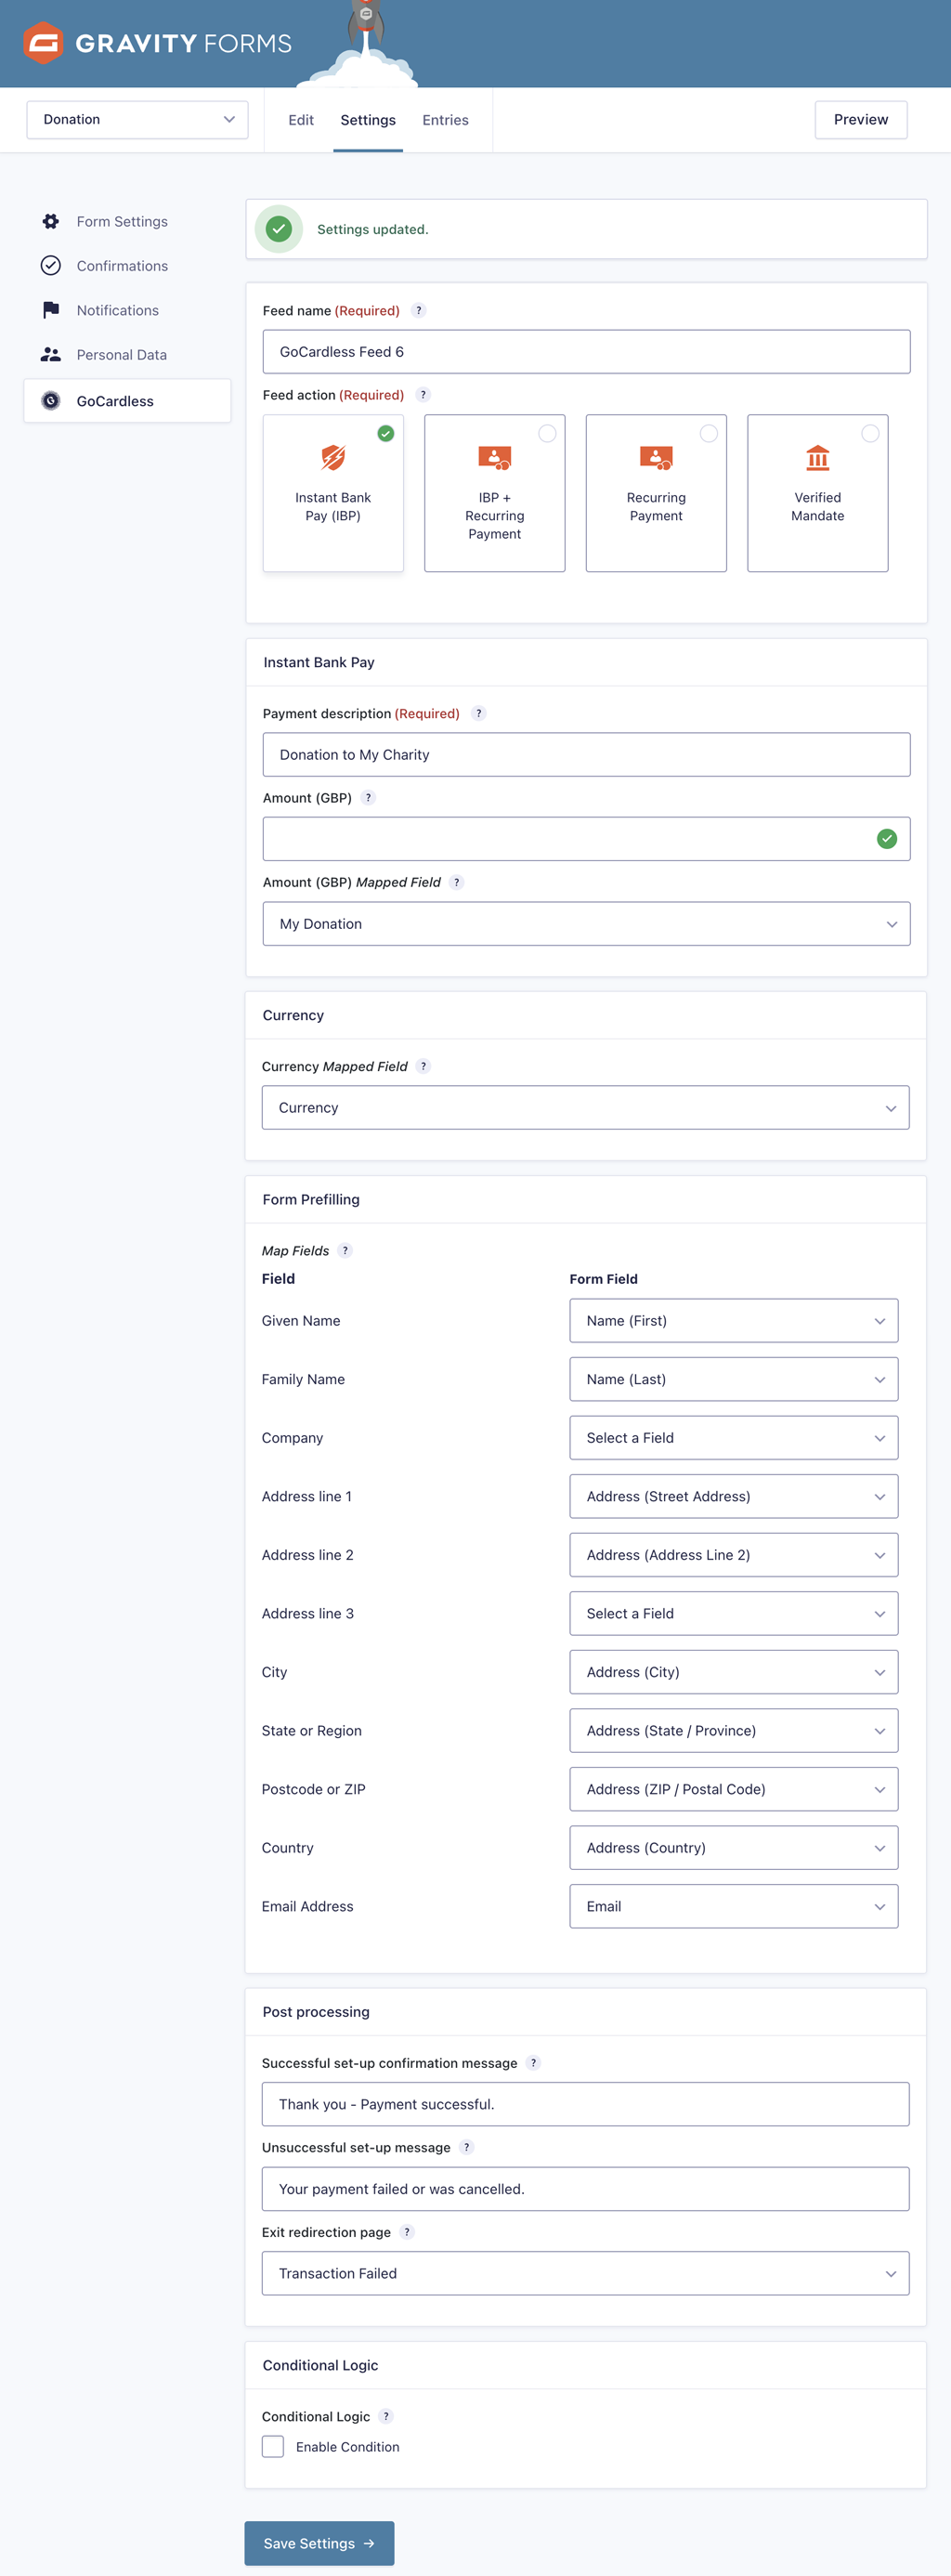This screenshot has height=2576, width=951.
Task: Click the Gravity Forms logo icon
Action: pos(43,43)
